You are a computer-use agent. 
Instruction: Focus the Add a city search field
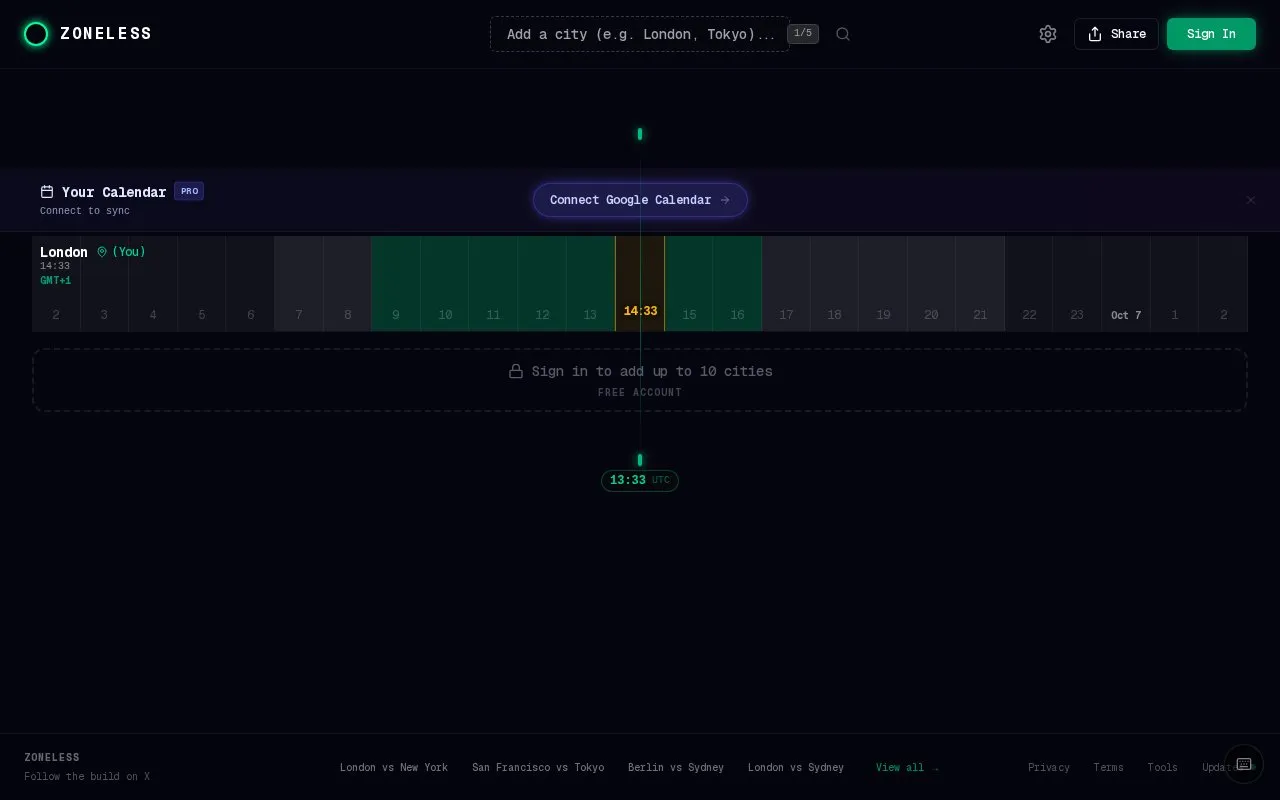pyautogui.click(x=640, y=34)
